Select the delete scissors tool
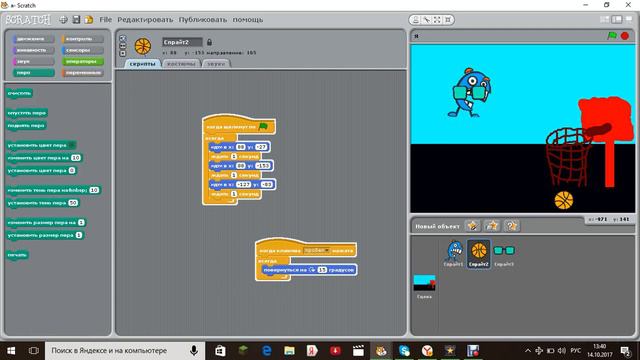 click(x=426, y=20)
